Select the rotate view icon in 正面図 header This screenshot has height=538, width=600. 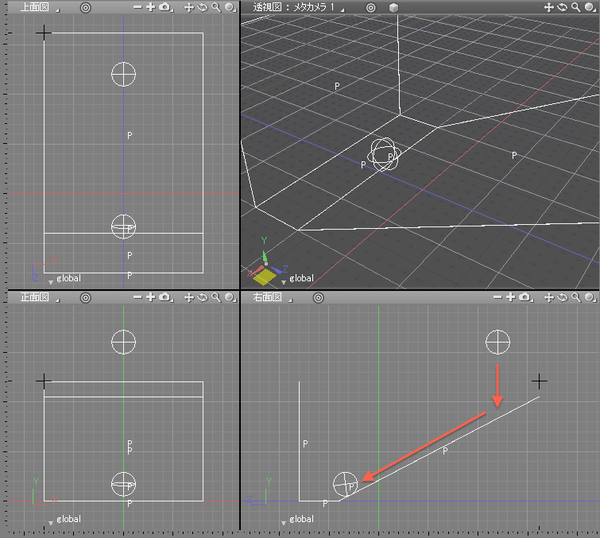202,297
